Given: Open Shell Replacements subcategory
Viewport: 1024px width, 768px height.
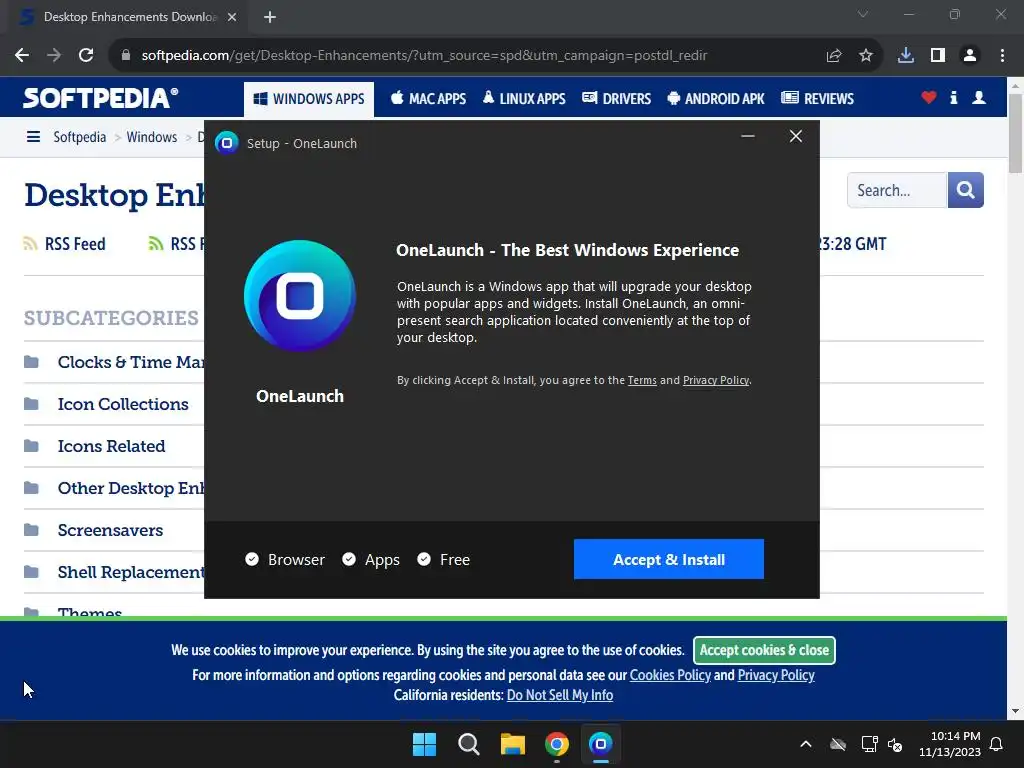Looking at the screenshot, I should pos(131,572).
